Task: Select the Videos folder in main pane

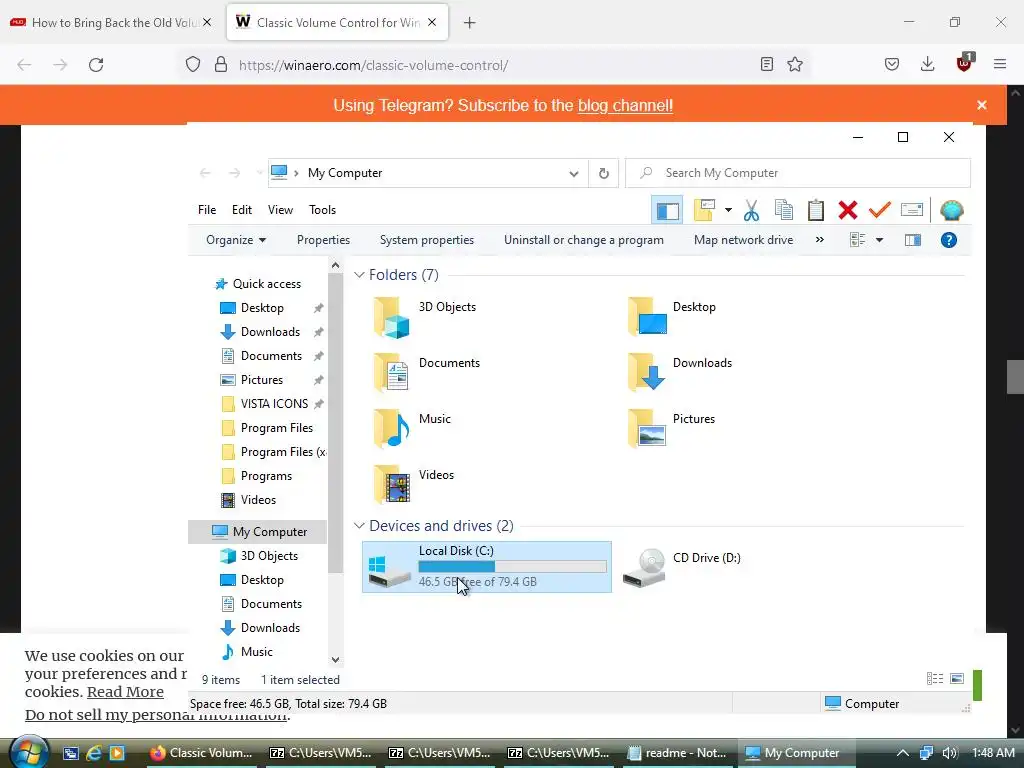Action: click(413, 485)
